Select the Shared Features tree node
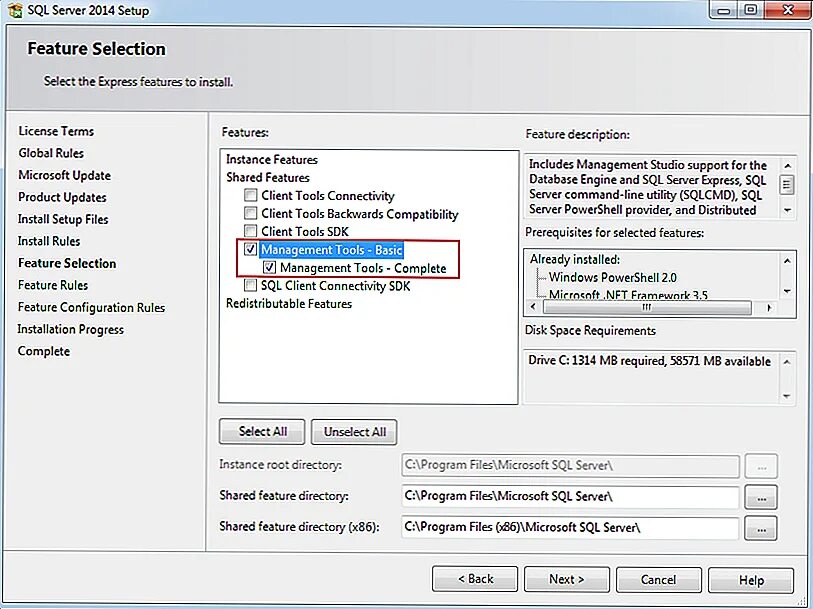This screenshot has width=813, height=609. coord(268,177)
